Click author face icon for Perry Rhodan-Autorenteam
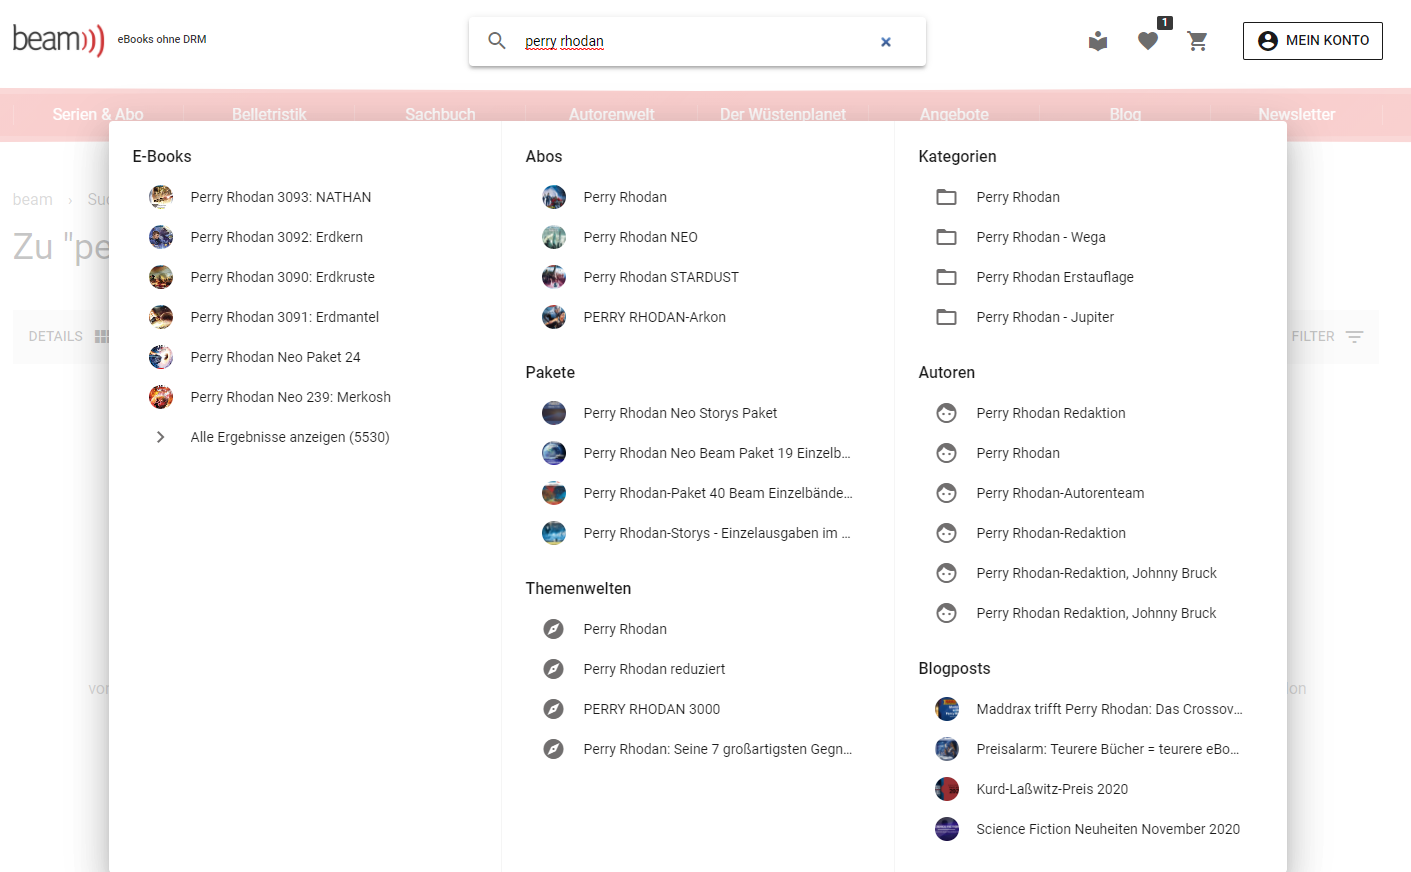The width and height of the screenshot is (1411, 872). (946, 493)
